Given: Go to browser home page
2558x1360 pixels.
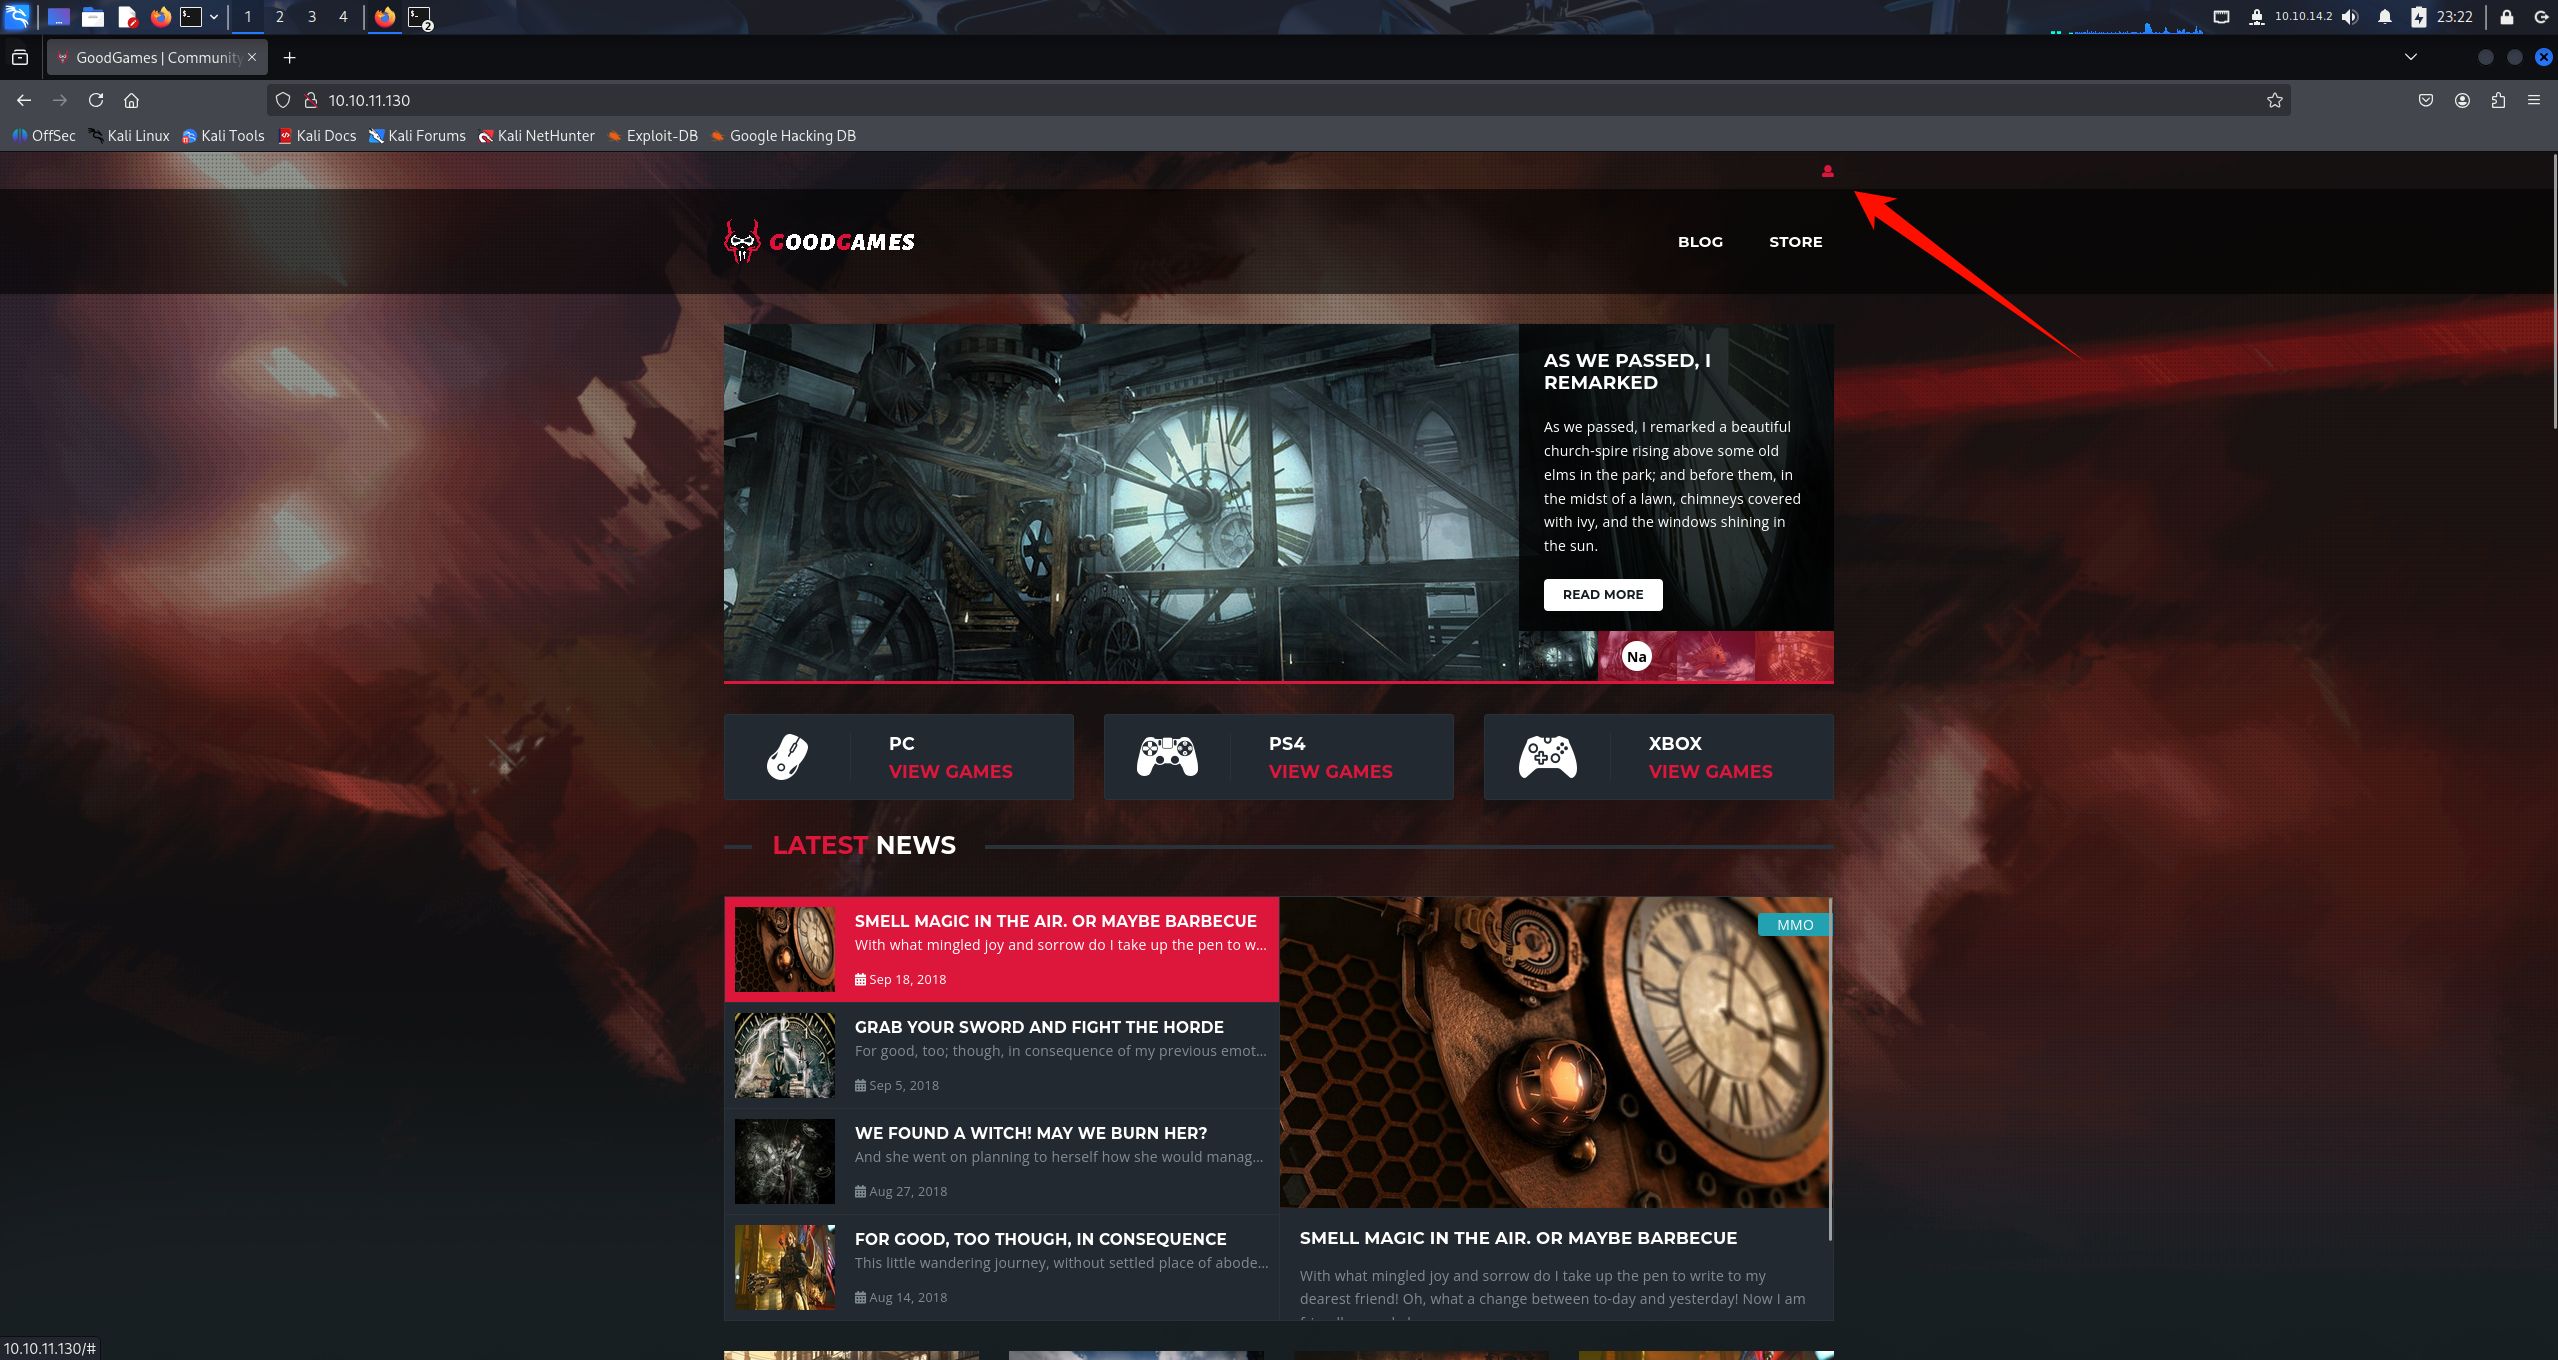Looking at the screenshot, I should pyautogui.click(x=131, y=100).
